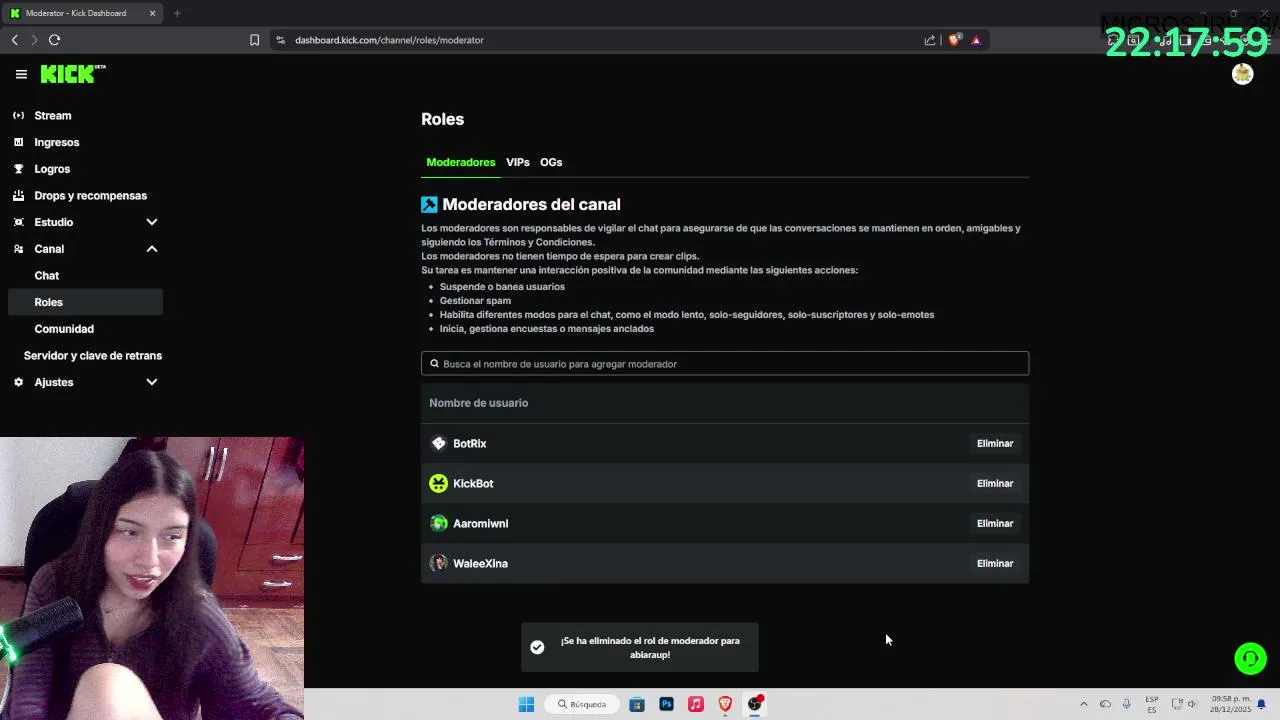The height and width of the screenshot is (720, 1280).
Task: Open OBS Studio from the taskbar
Action: pyautogui.click(x=755, y=704)
